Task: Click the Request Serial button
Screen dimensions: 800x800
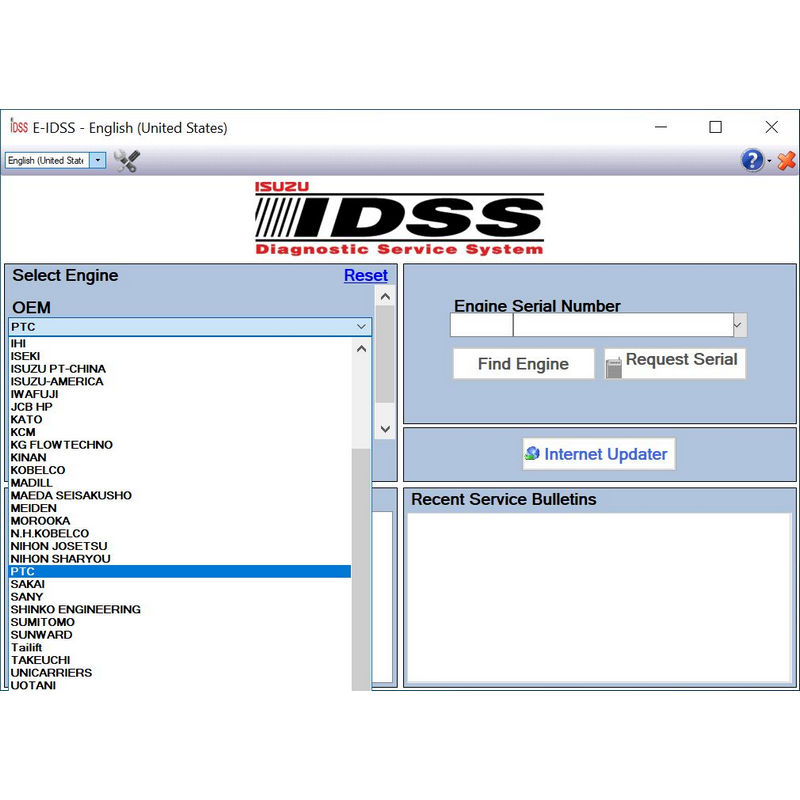Action: (x=675, y=364)
